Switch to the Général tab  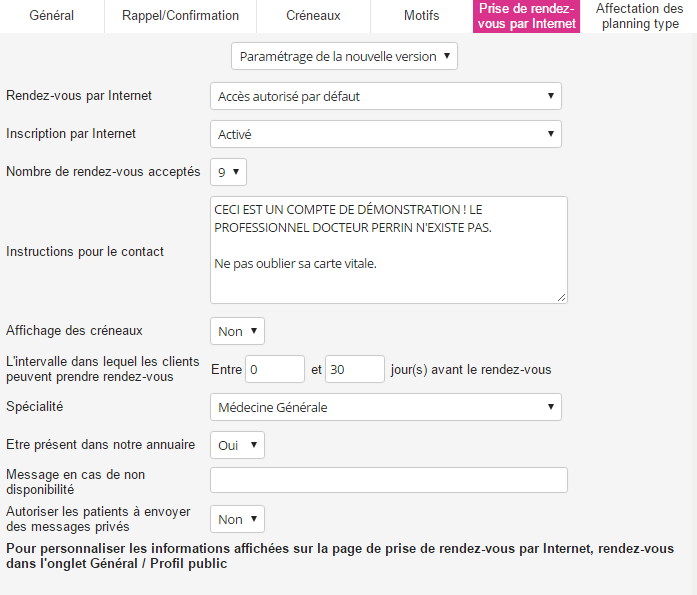[x=52, y=16]
